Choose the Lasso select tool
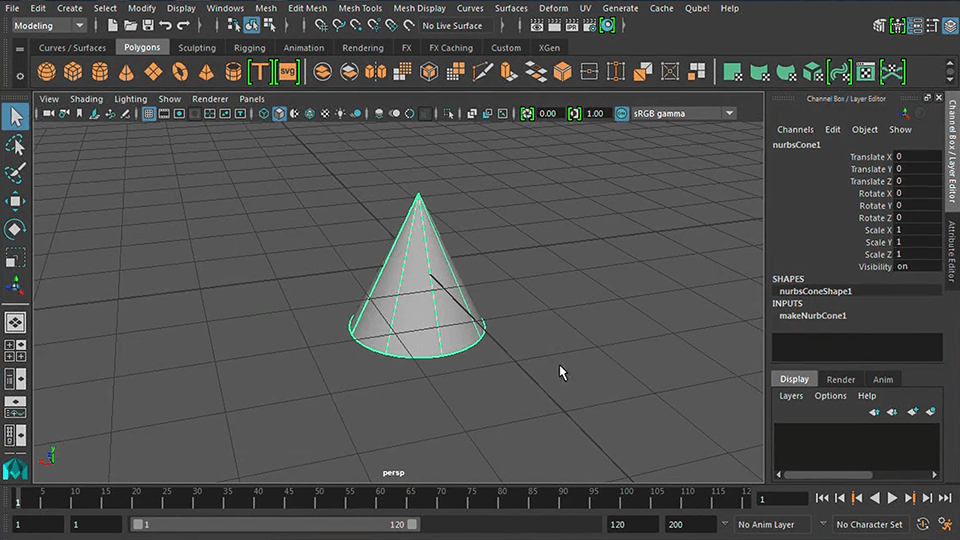 (15, 145)
